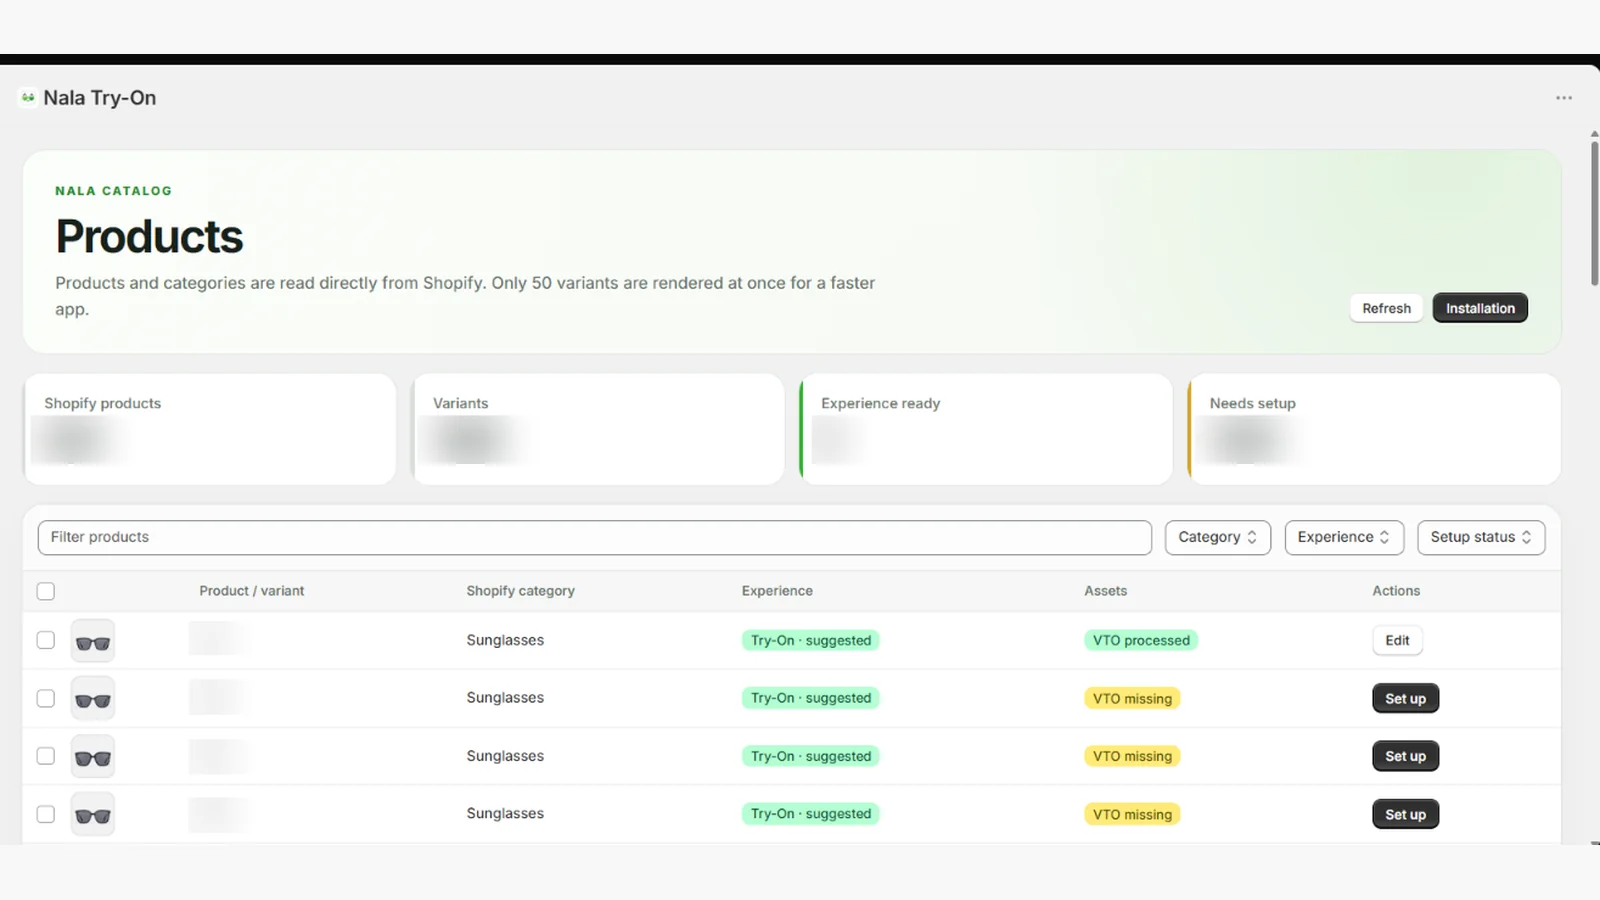The height and width of the screenshot is (900, 1600).
Task: Toggle the select-all checkbox in table header
Action: tap(46, 591)
